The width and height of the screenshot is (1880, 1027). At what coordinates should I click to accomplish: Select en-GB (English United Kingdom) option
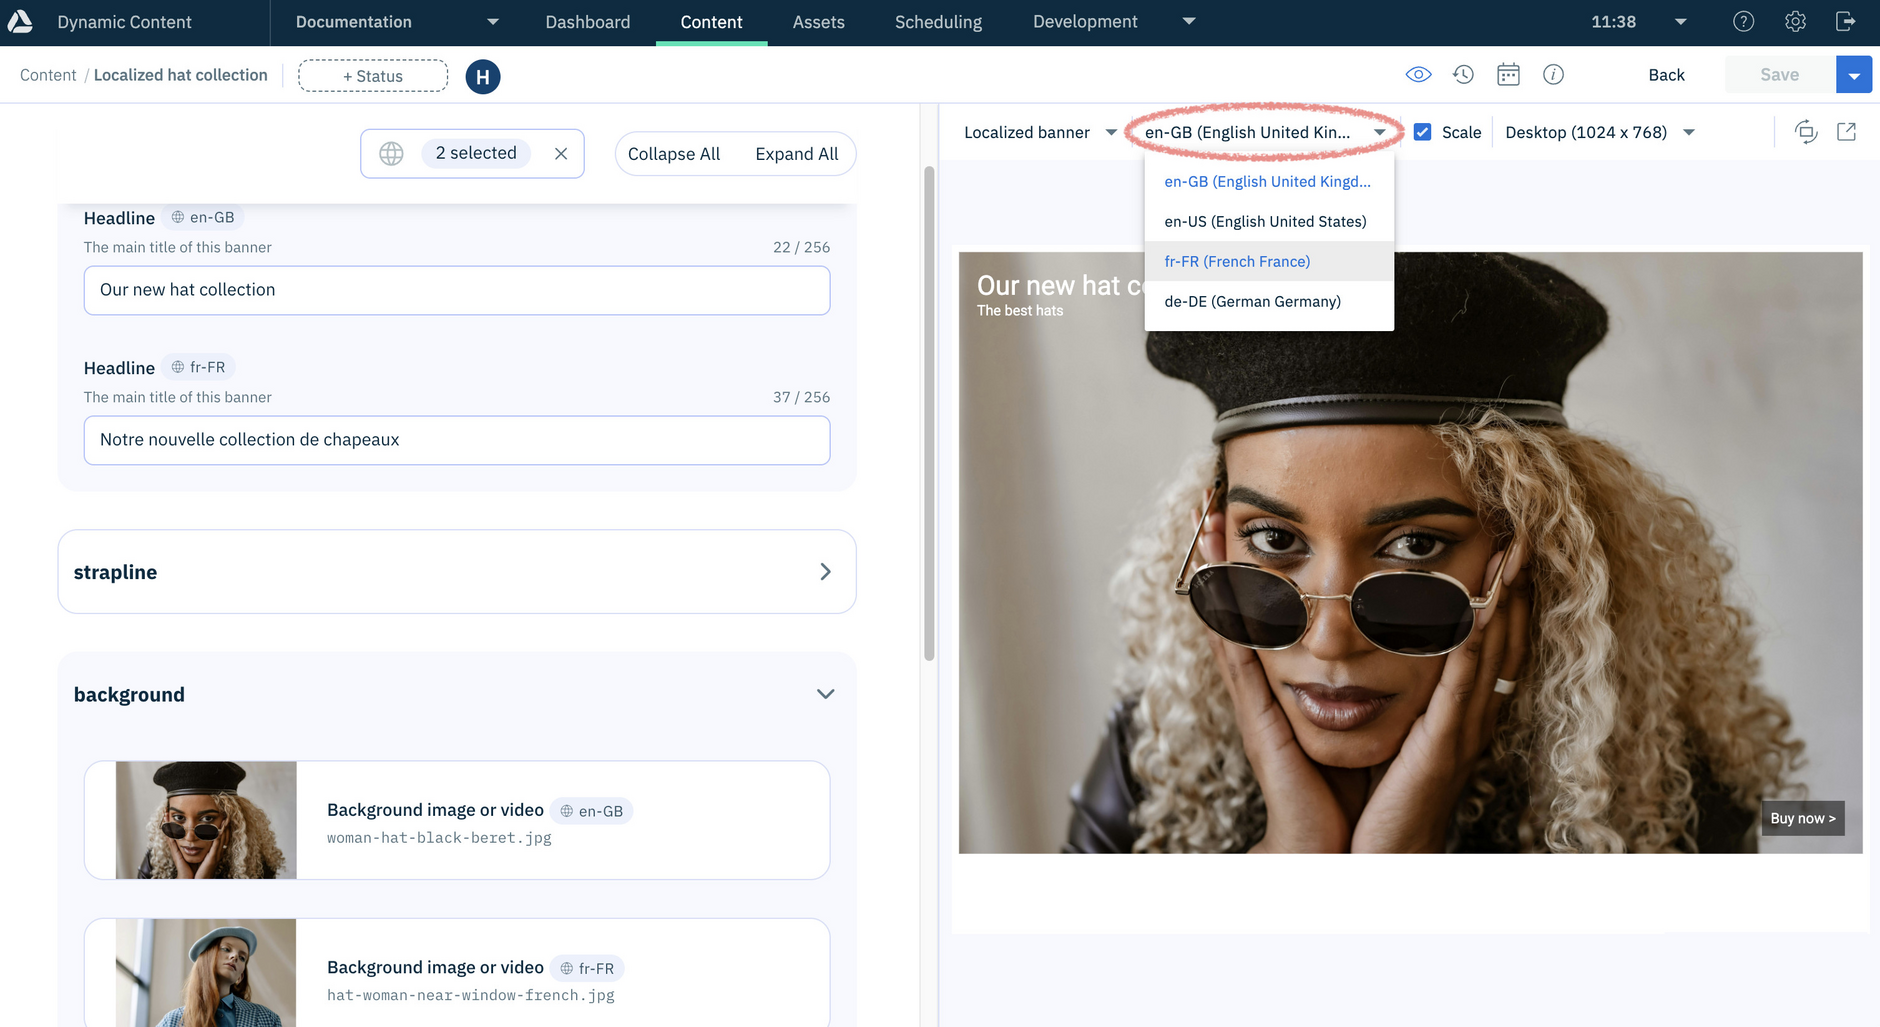1269,181
